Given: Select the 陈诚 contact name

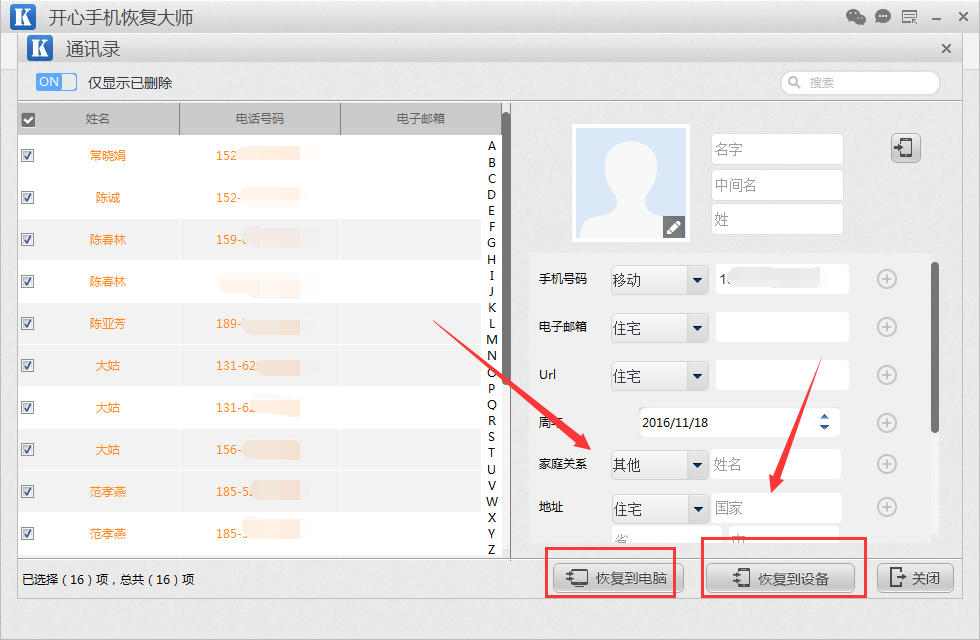Looking at the screenshot, I should pos(108,198).
